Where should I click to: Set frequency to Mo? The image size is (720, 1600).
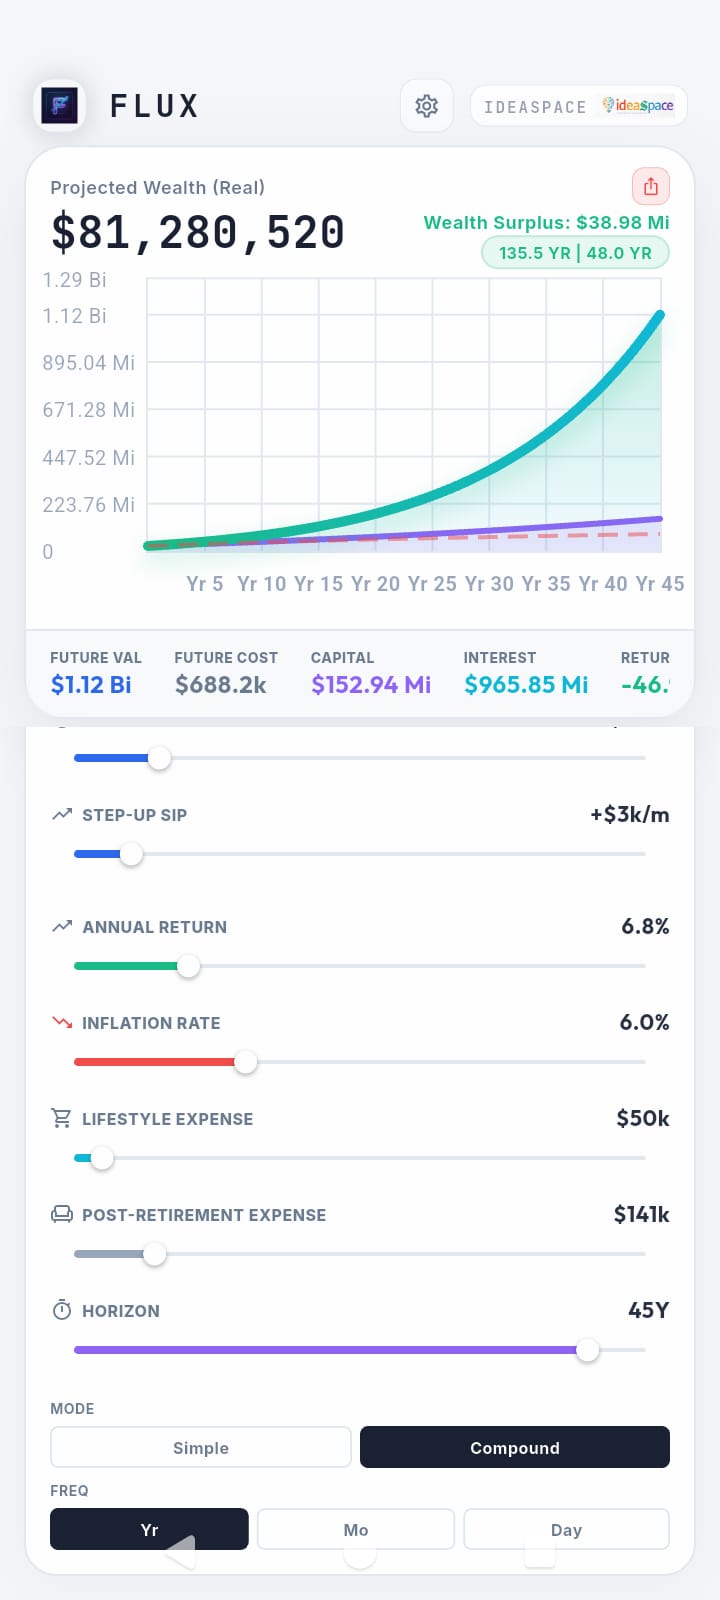click(x=356, y=1529)
